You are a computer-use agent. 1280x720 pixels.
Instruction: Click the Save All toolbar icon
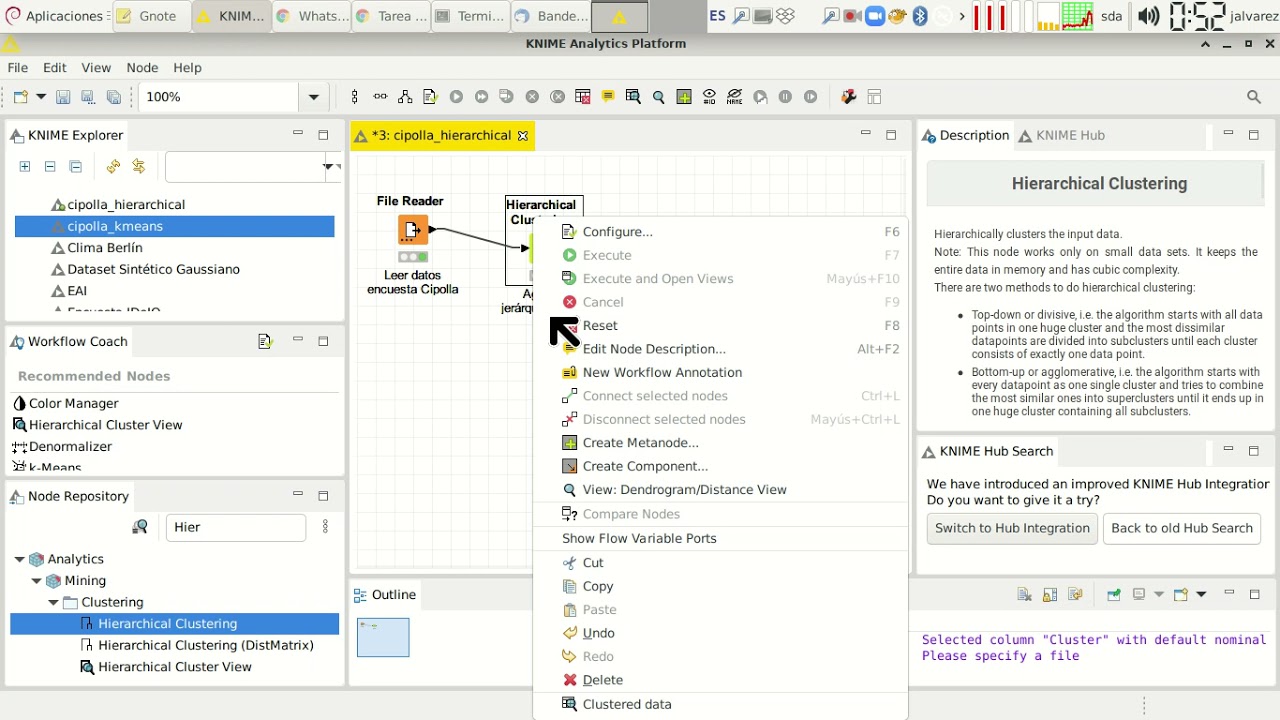pos(113,97)
